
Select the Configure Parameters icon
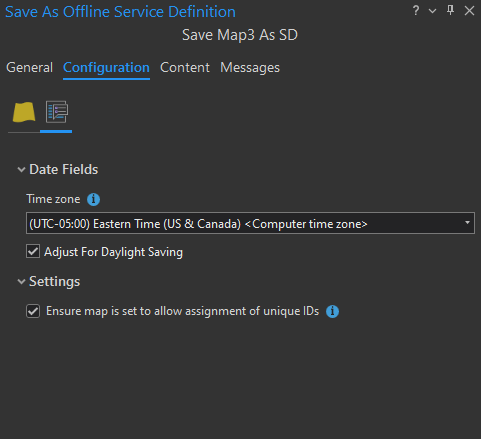(x=57, y=112)
